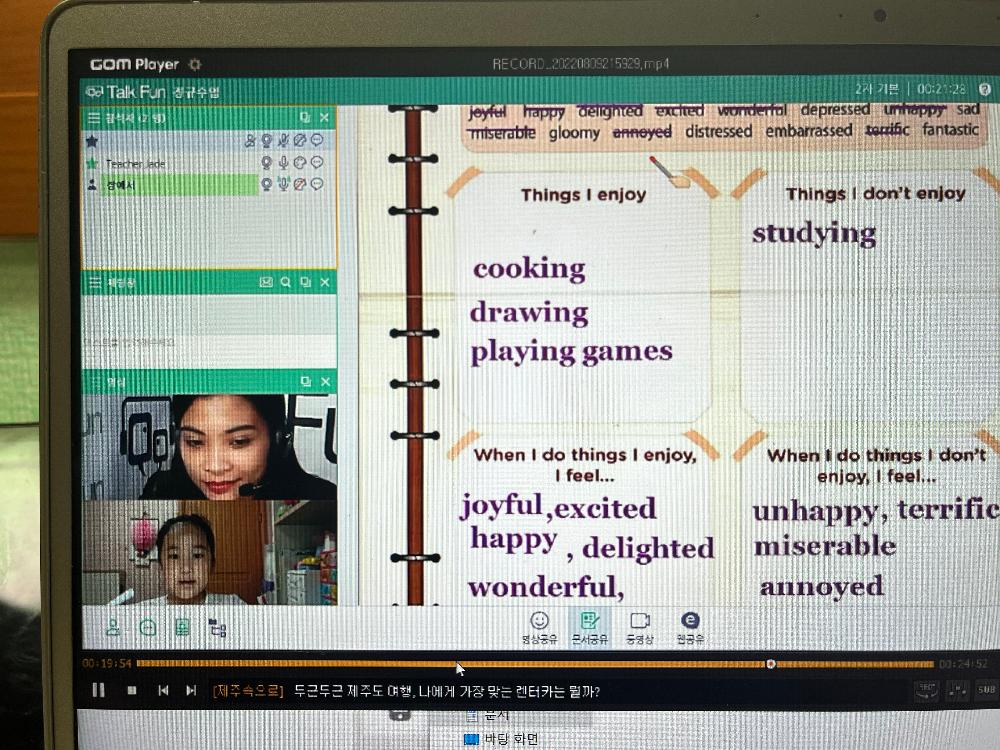Viewport: 1000px width, 750px height.
Task: Search within the chat panel
Action: (x=286, y=283)
